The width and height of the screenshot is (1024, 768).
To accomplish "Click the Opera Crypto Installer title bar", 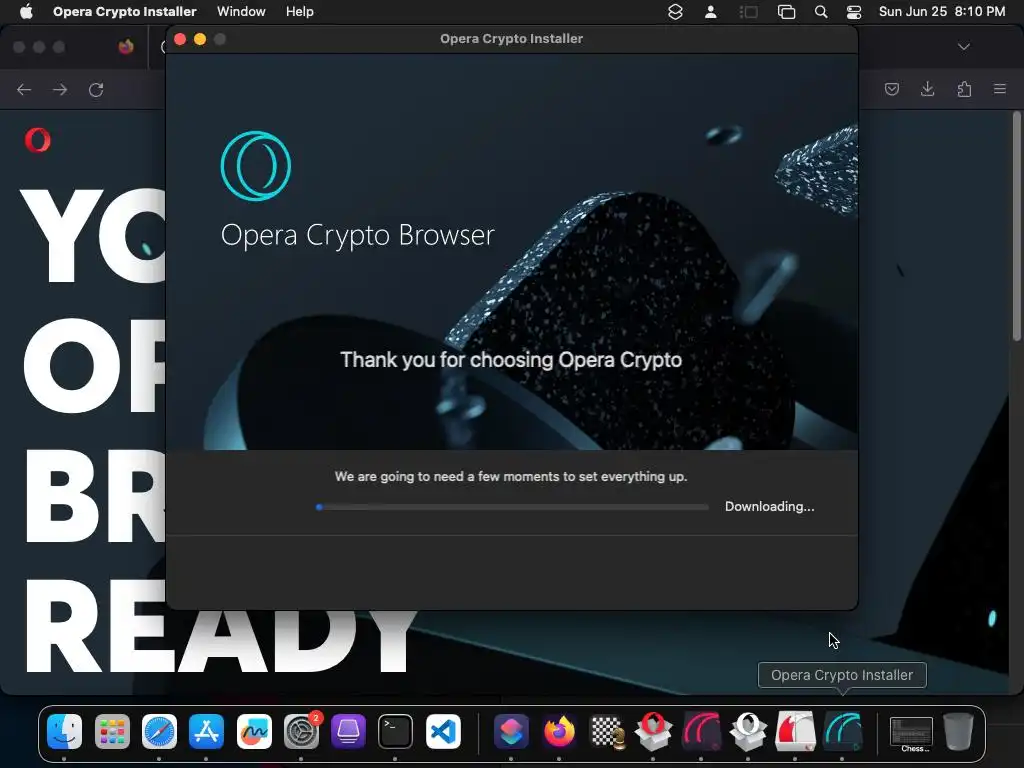I will point(511,39).
